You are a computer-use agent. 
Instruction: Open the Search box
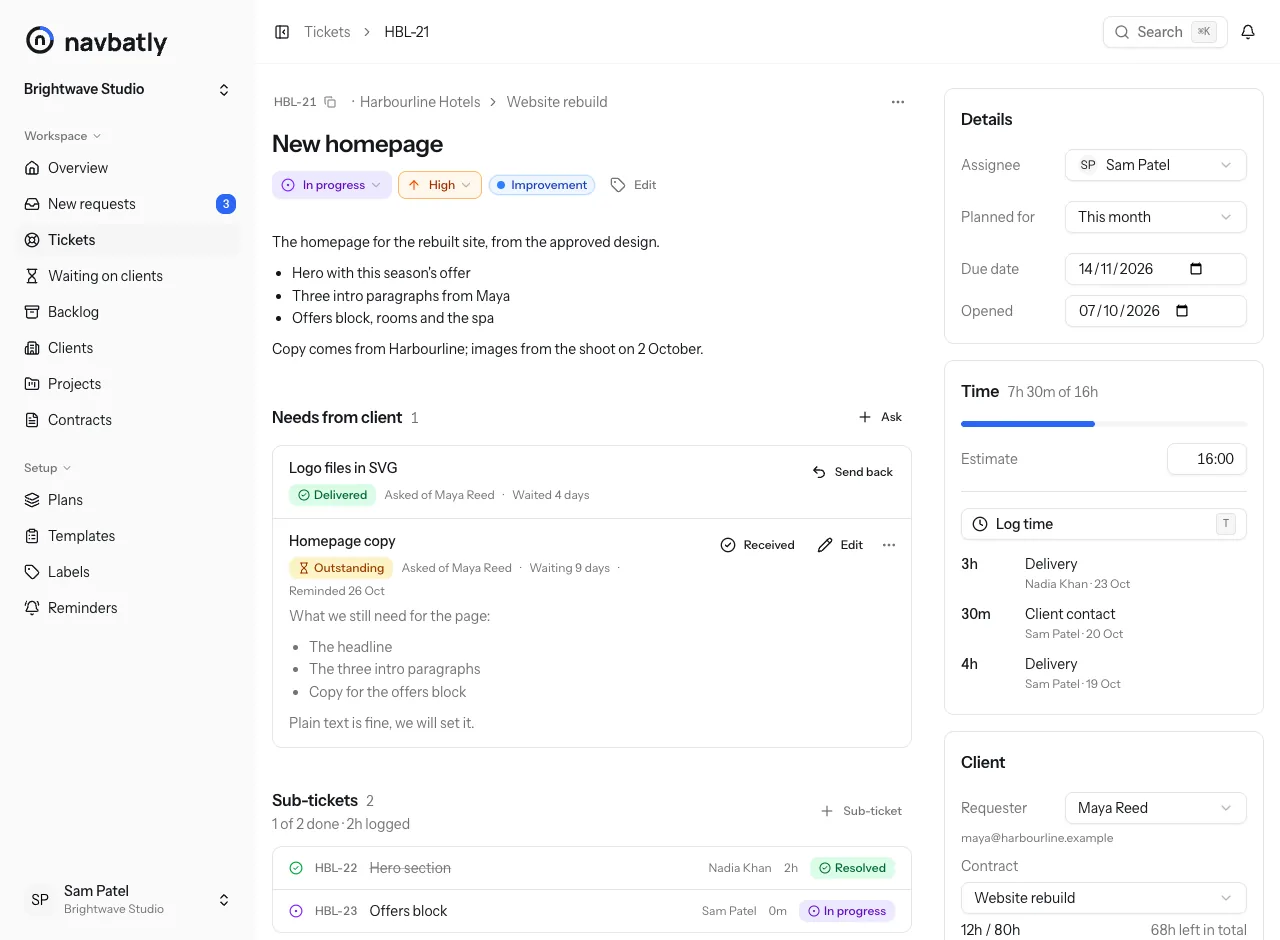(1165, 32)
